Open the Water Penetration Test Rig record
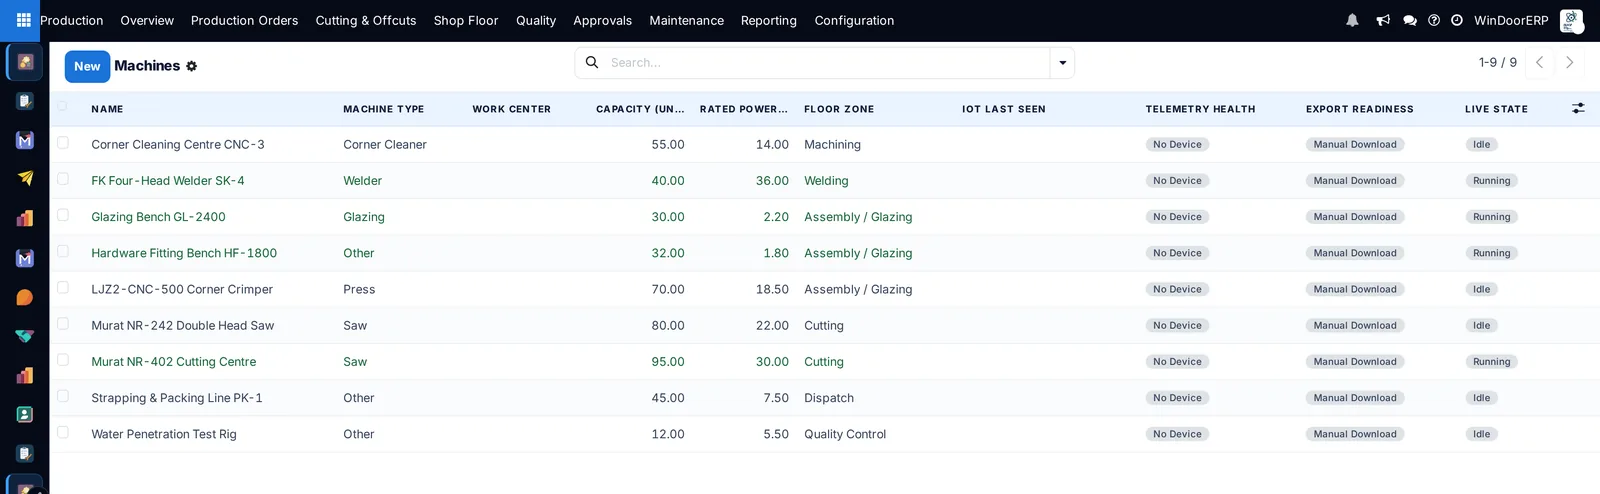 (x=164, y=434)
